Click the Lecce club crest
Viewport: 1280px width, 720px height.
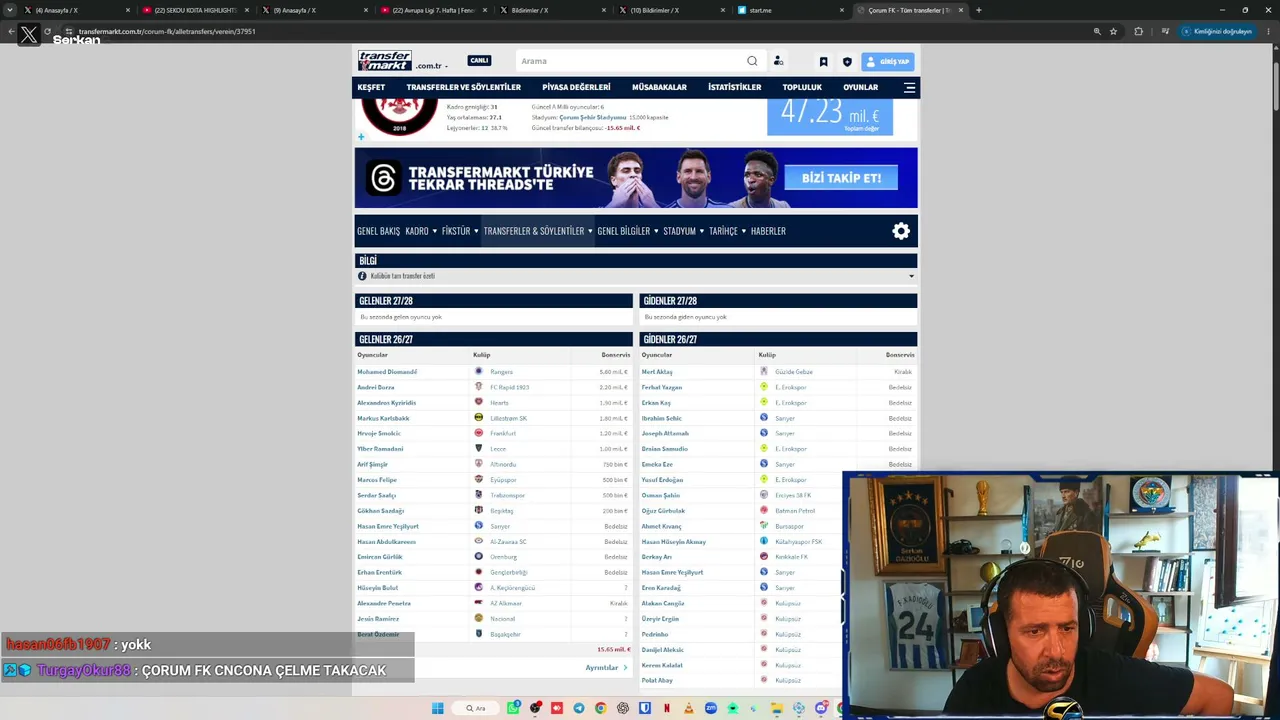(478, 449)
